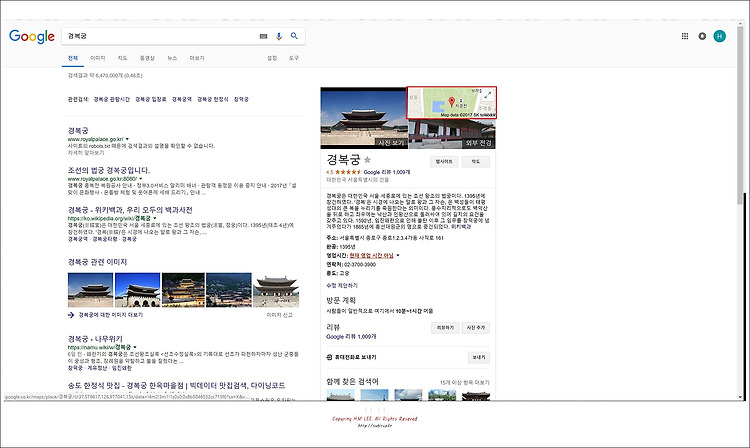Click the 사진 보기 palace photo
750x448 pixels.
tap(364, 118)
